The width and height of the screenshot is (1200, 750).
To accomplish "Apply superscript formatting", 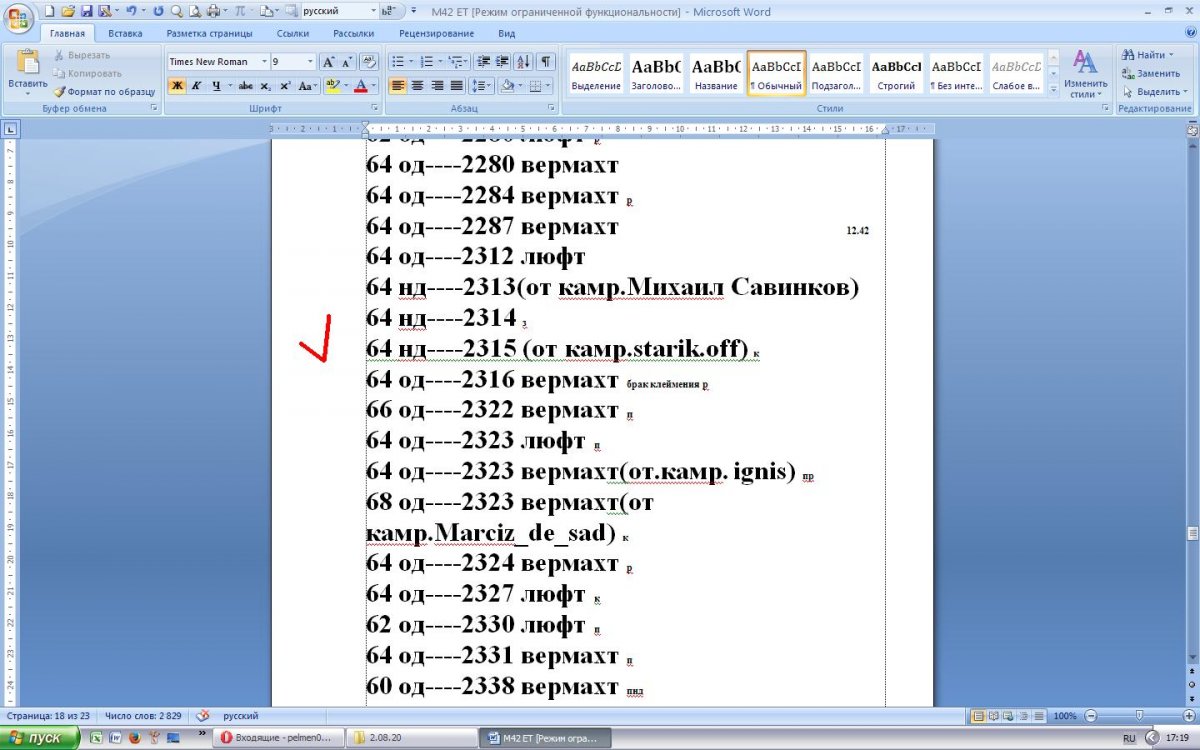I will pyautogui.click(x=285, y=86).
